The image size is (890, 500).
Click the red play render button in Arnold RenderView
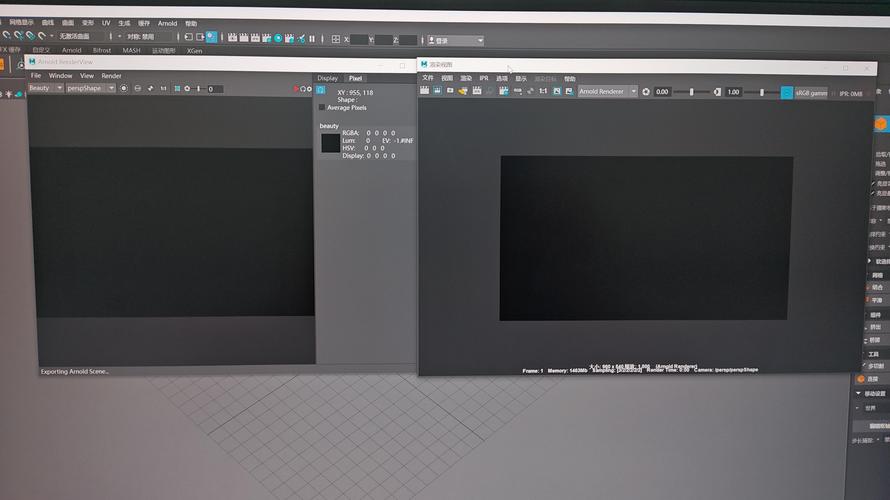[296, 88]
